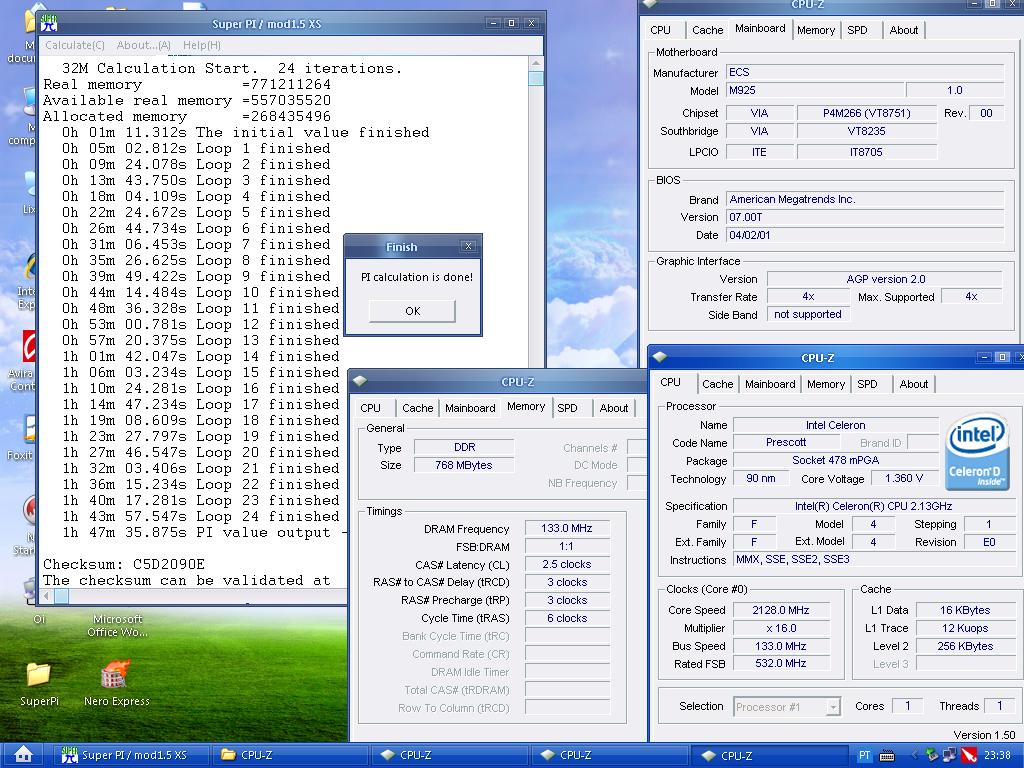Switch to the CPU-Z folder taskbar button
Image resolution: width=1024 pixels, height=768 pixels.
291,755
